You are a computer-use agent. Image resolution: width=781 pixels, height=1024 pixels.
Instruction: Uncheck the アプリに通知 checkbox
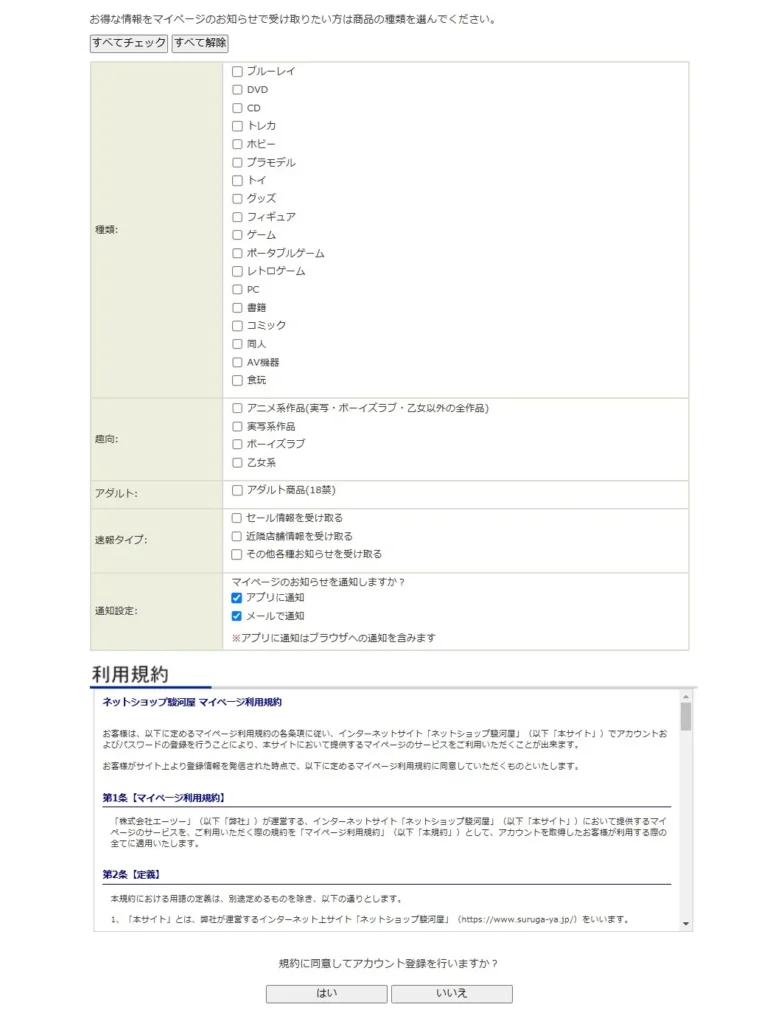(x=238, y=598)
